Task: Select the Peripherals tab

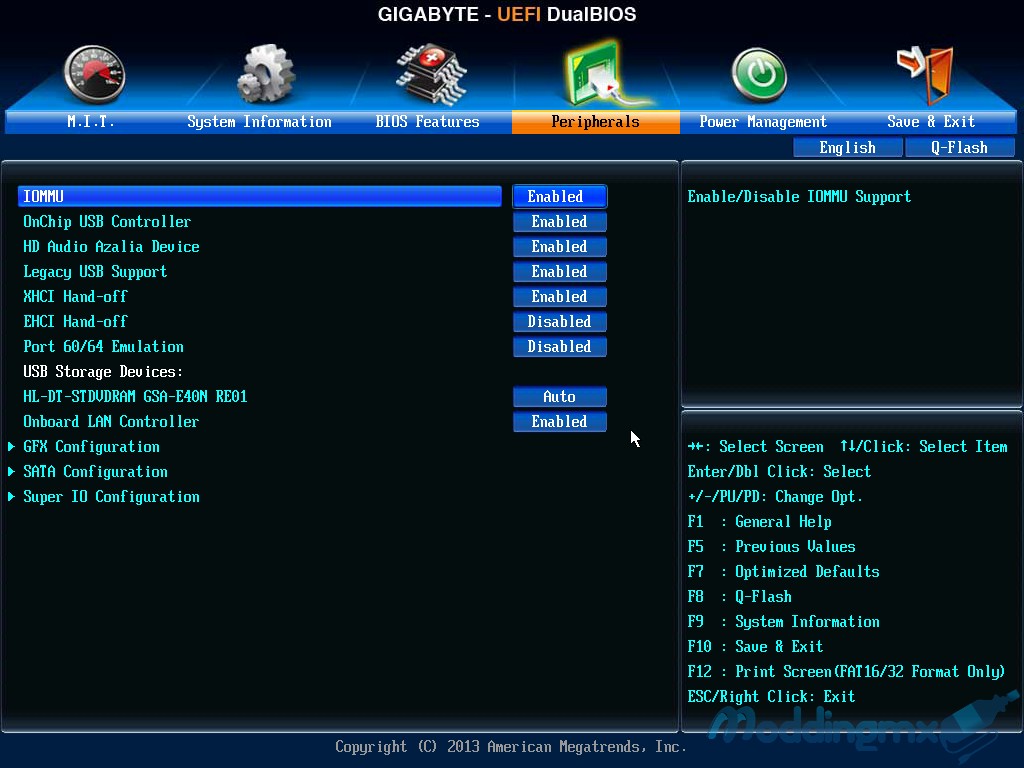Action: coord(596,121)
